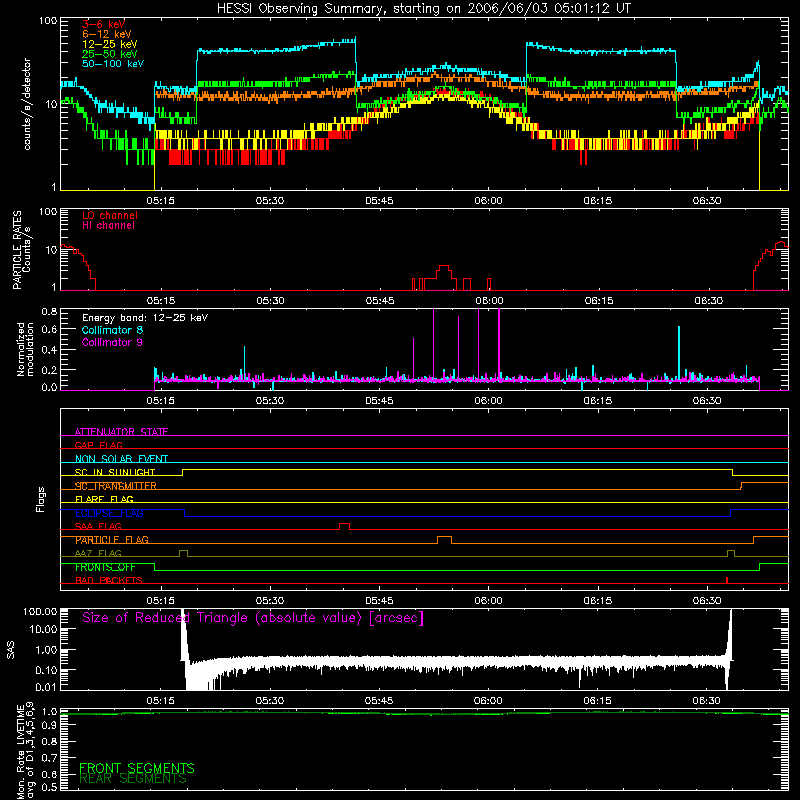The width and height of the screenshot is (800, 800).
Task: Click the HESSI Observing Summary title text
Action: tap(424, 8)
